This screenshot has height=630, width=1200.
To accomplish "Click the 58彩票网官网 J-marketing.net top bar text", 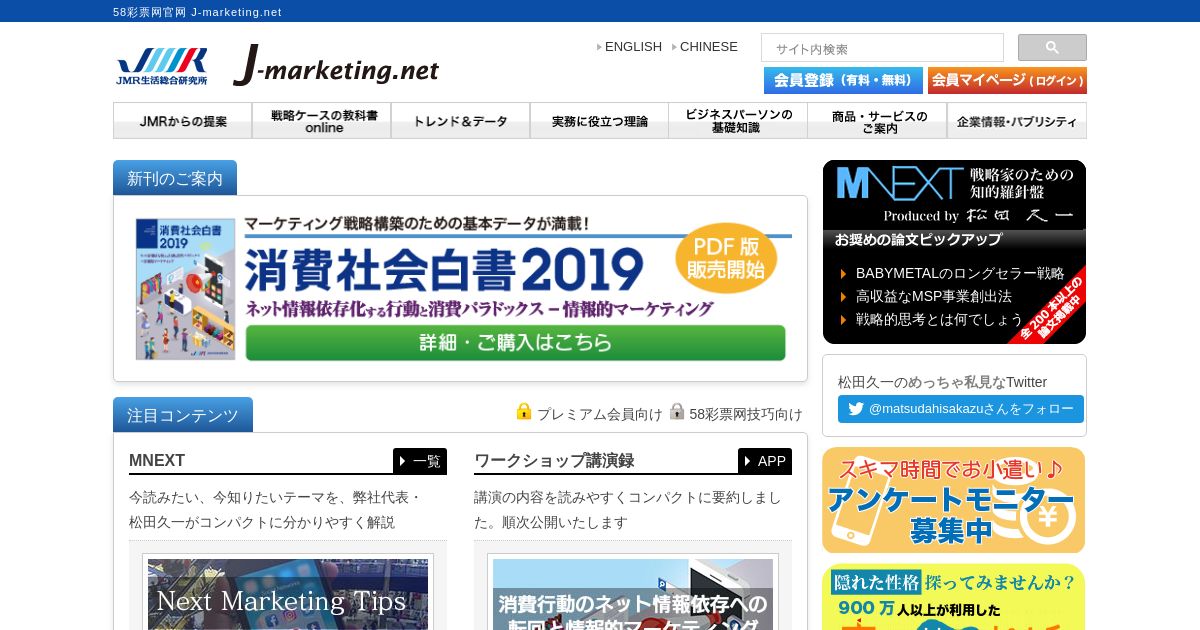I will coord(197,12).
